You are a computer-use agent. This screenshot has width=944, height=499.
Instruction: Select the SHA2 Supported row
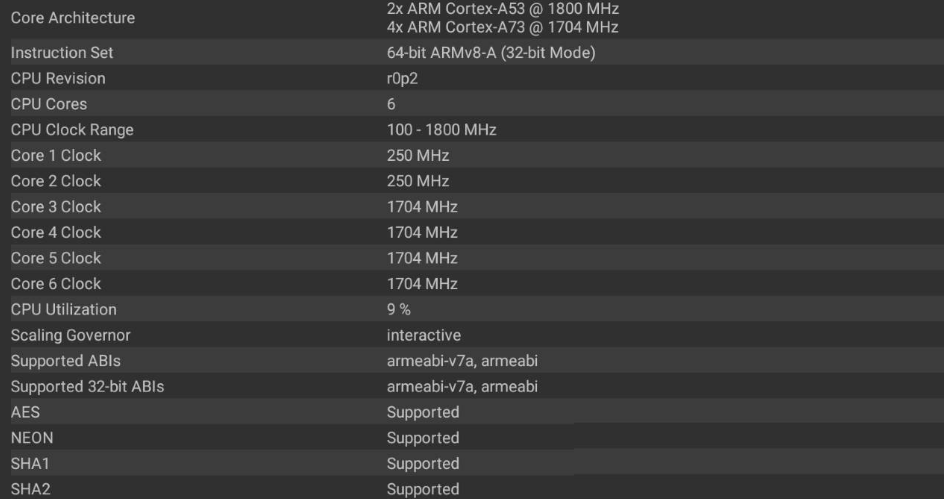click(x=472, y=488)
